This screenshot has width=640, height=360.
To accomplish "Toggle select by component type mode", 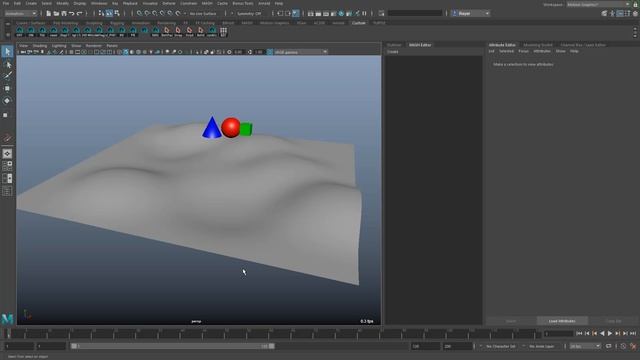I will click(x=117, y=13).
